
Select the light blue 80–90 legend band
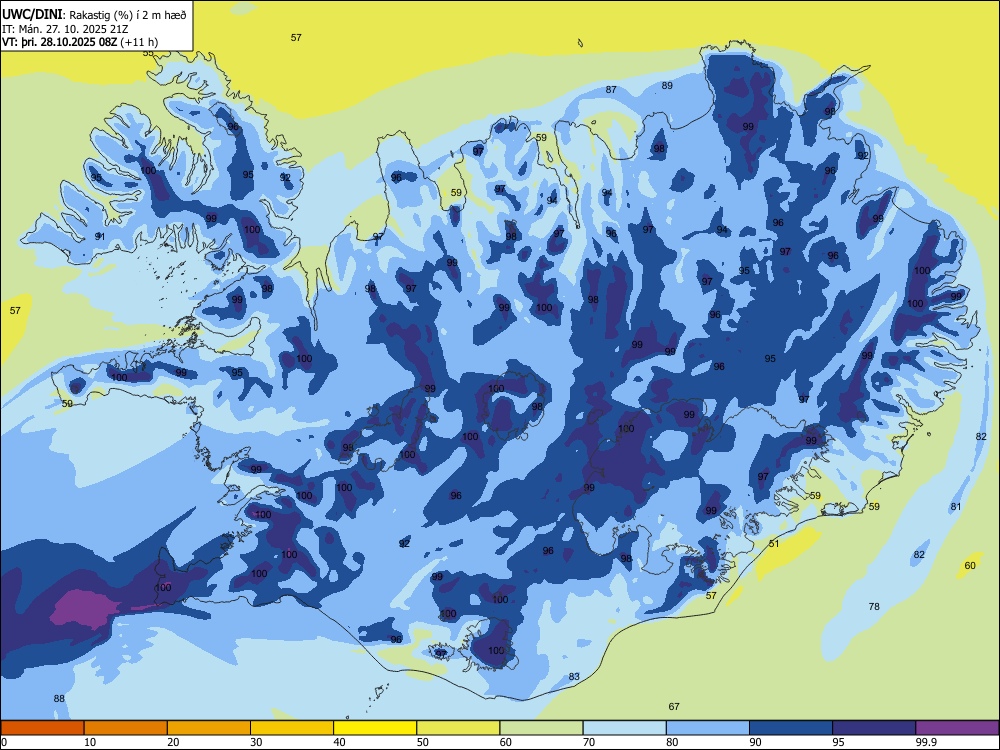pos(708,728)
